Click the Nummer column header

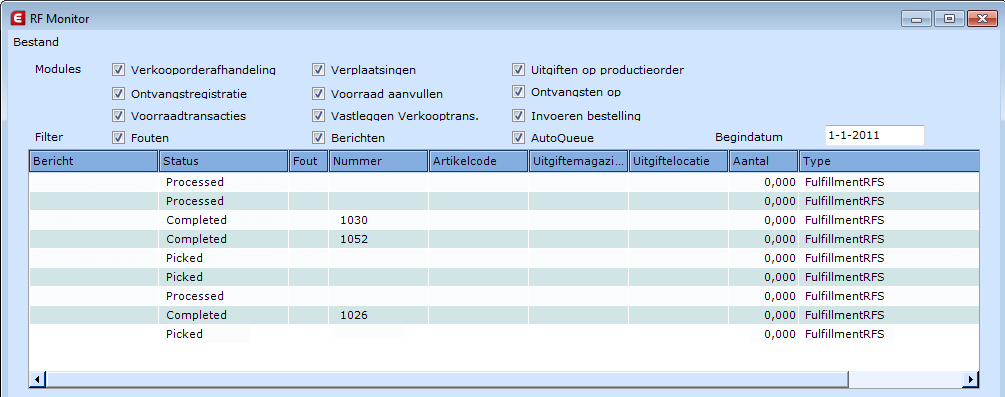[378, 161]
